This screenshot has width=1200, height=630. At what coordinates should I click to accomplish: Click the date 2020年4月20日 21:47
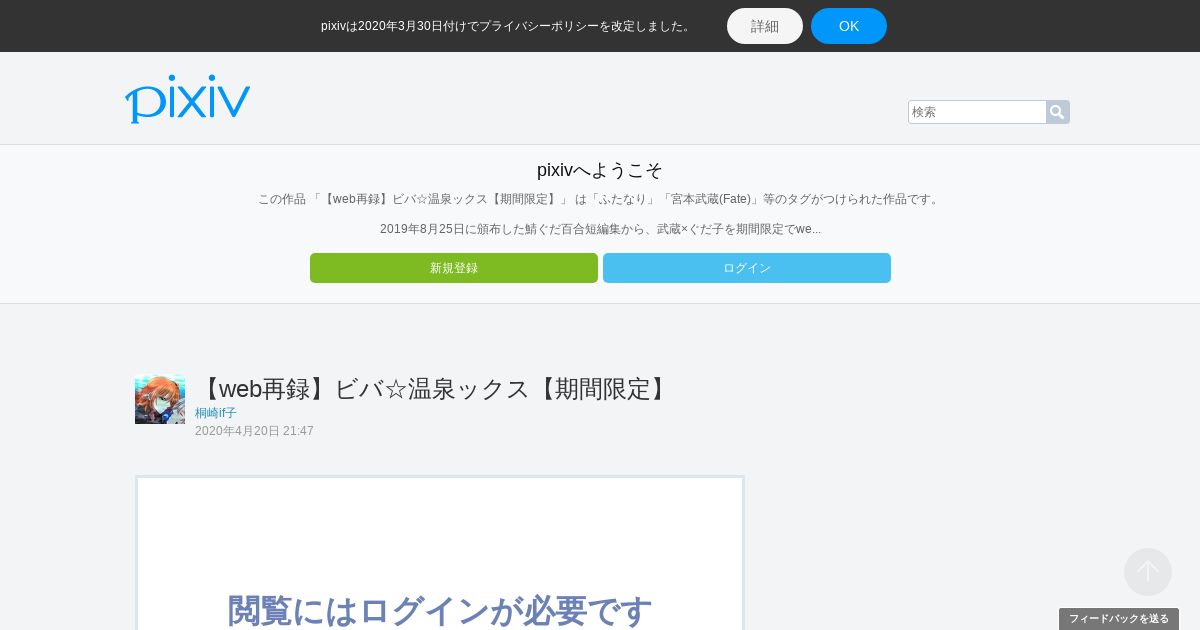[x=254, y=431]
